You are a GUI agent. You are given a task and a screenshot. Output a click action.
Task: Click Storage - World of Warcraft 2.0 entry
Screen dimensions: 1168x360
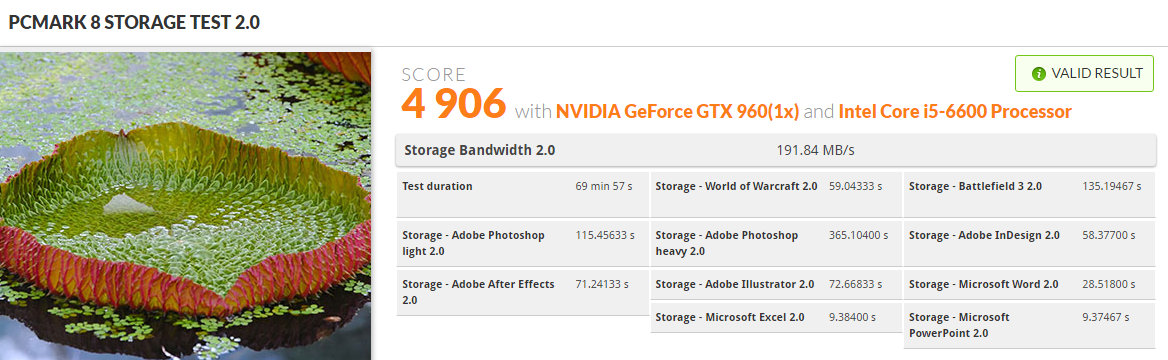[776, 195]
